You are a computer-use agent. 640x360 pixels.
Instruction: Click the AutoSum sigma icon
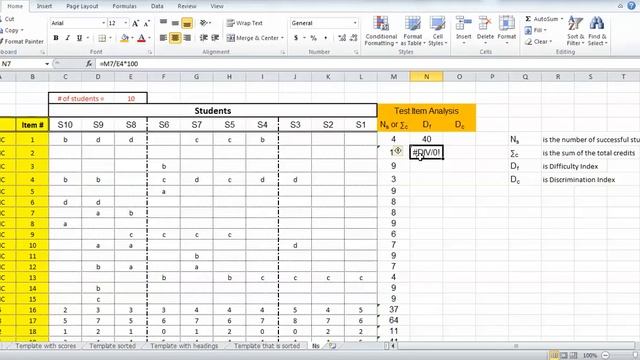coord(528,19)
